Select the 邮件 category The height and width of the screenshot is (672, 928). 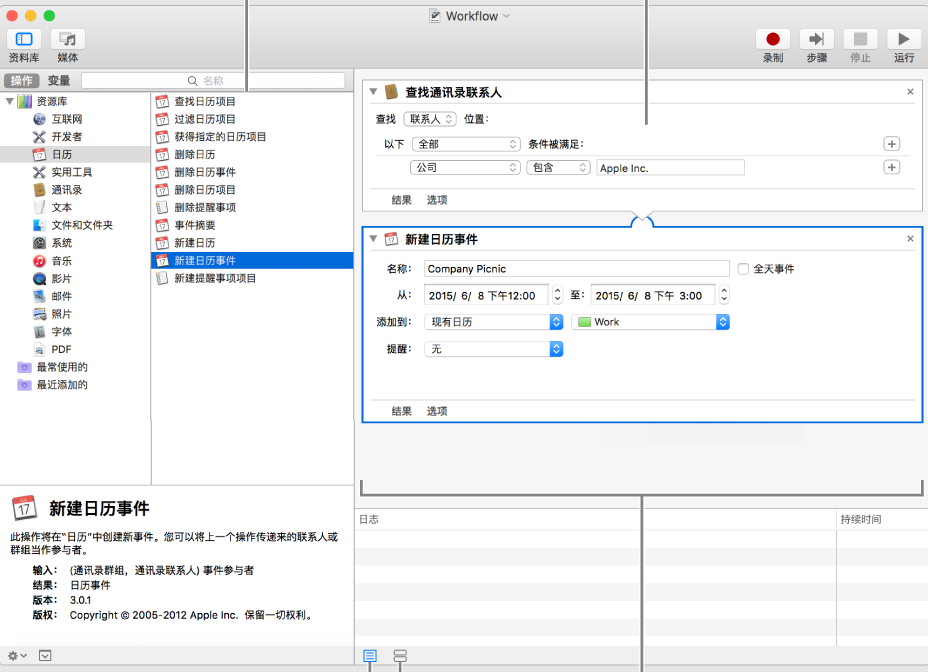pyautogui.click(x=62, y=297)
